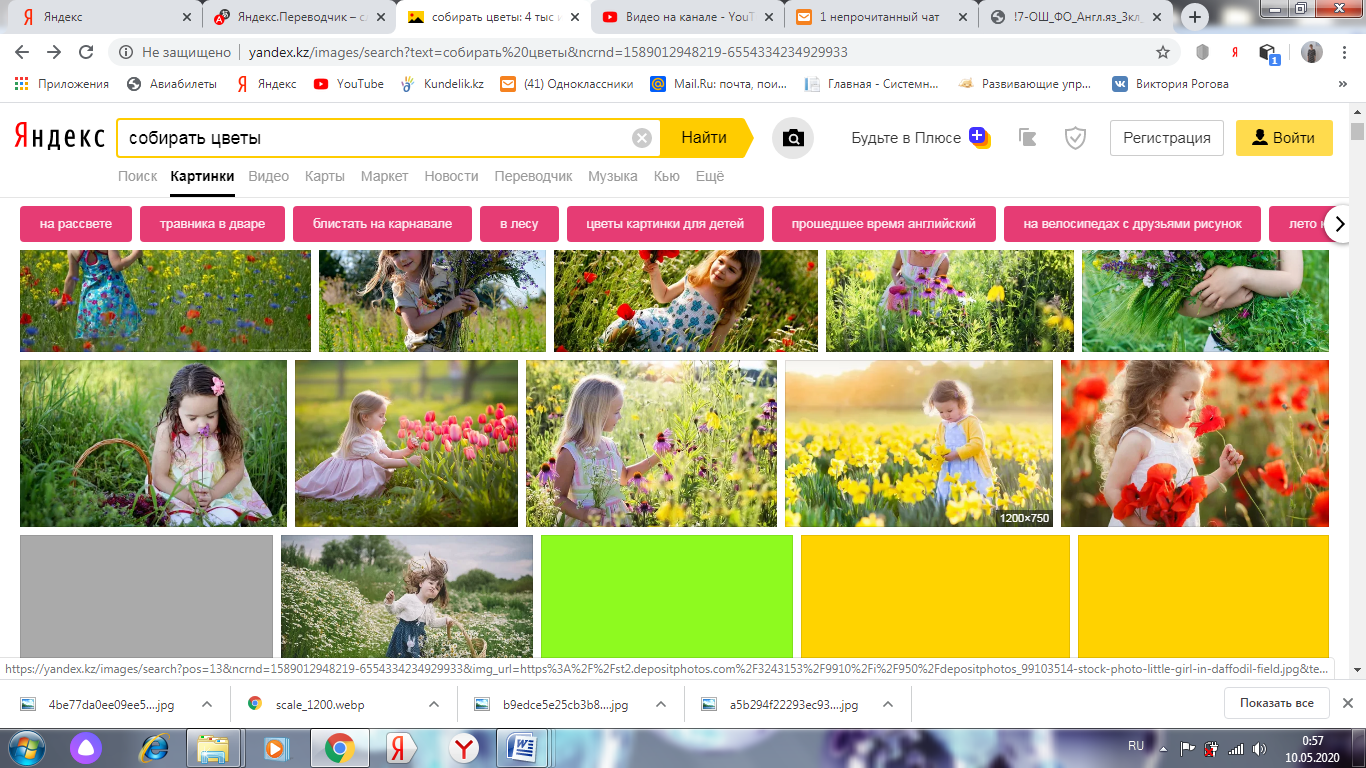This screenshot has height=768, width=1366.
Task: Apply the 'на рассвете' filter chip
Action: click(x=76, y=224)
